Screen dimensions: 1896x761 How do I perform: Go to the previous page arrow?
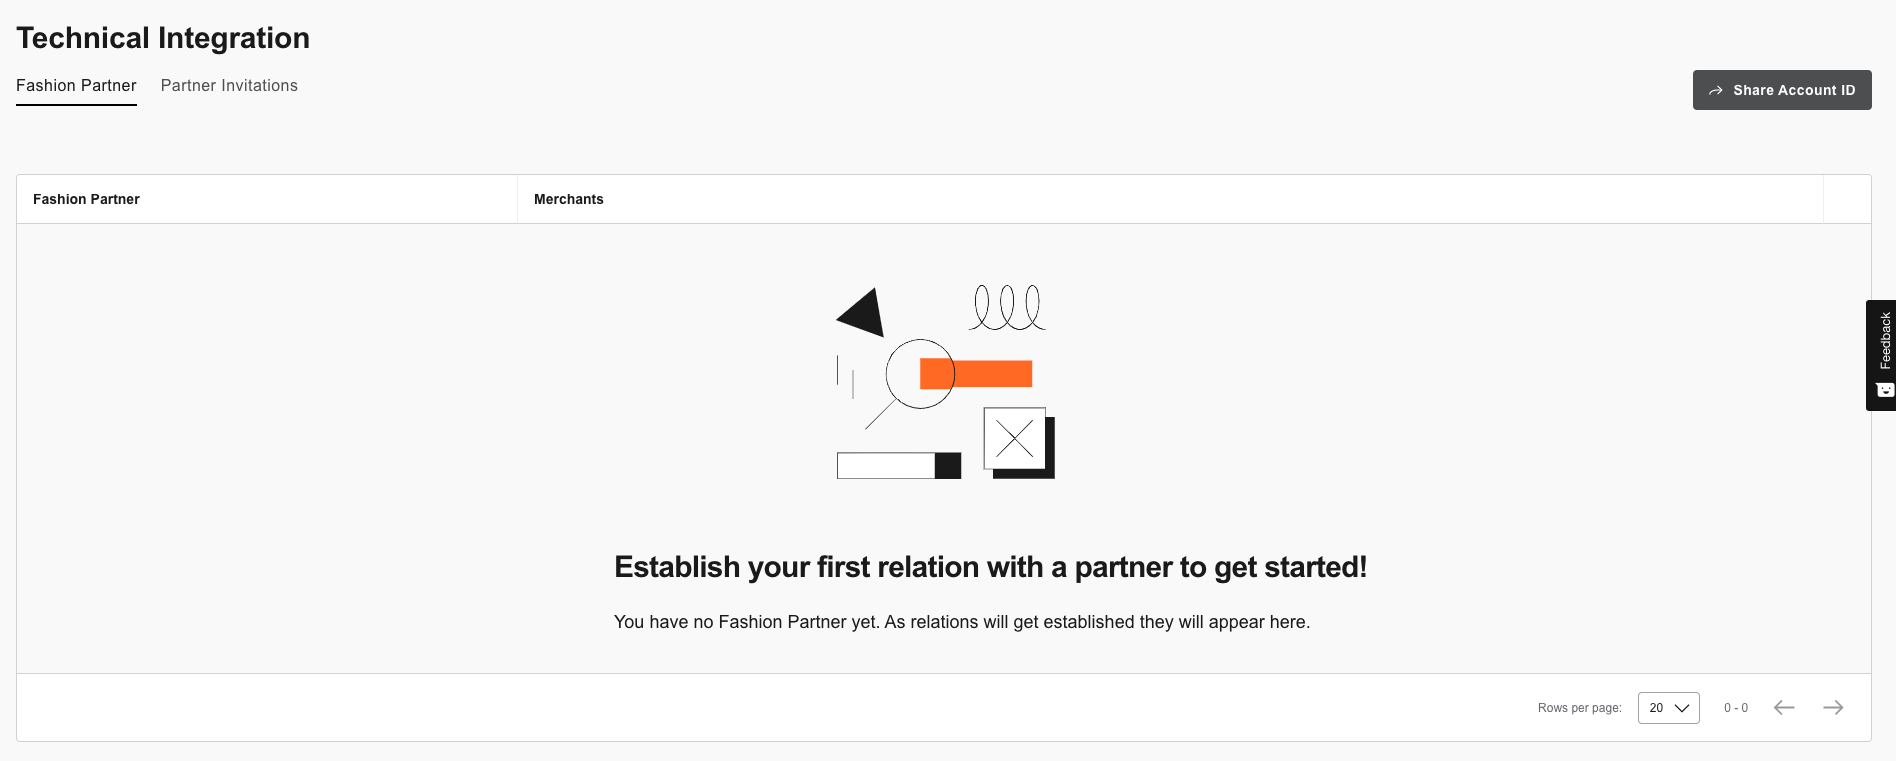[x=1784, y=707]
